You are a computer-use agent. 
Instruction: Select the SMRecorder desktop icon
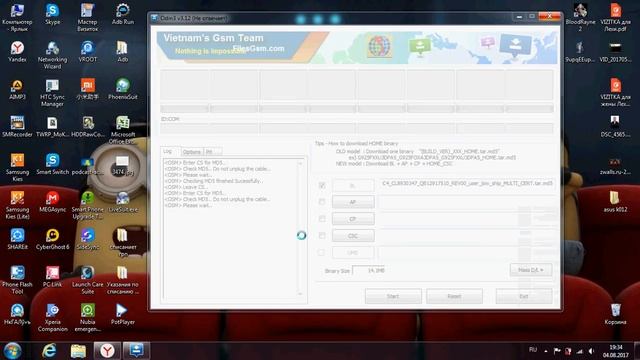(x=17, y=127)
